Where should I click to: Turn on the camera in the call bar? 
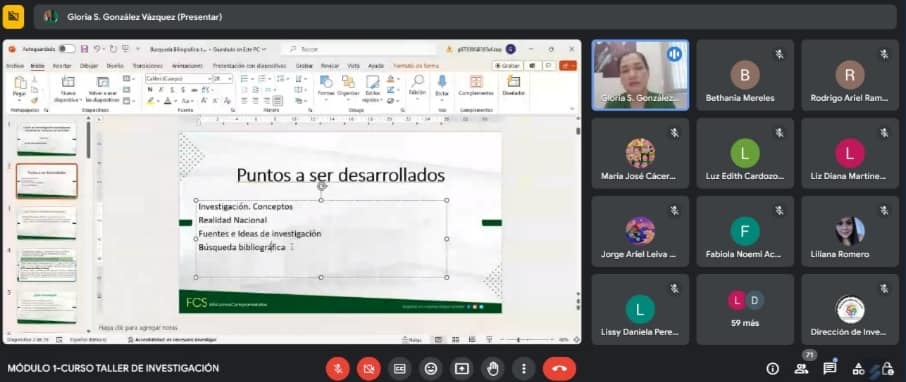(369, 369)
